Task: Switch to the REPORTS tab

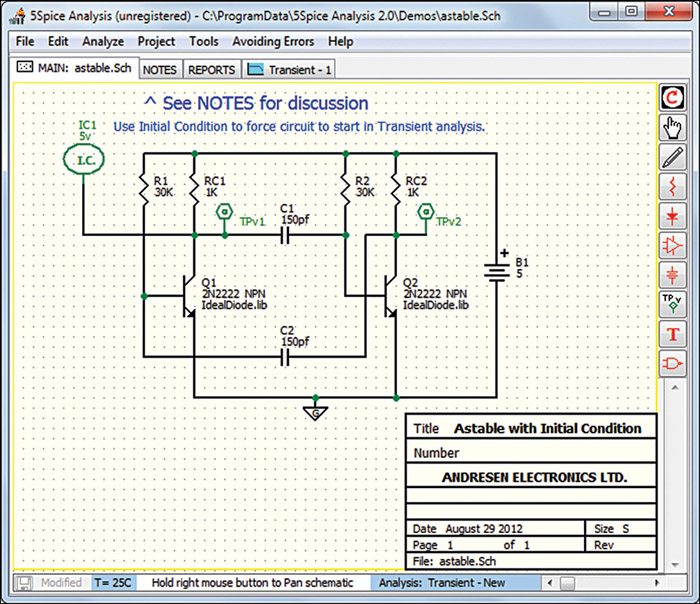Action: [212, 70]
